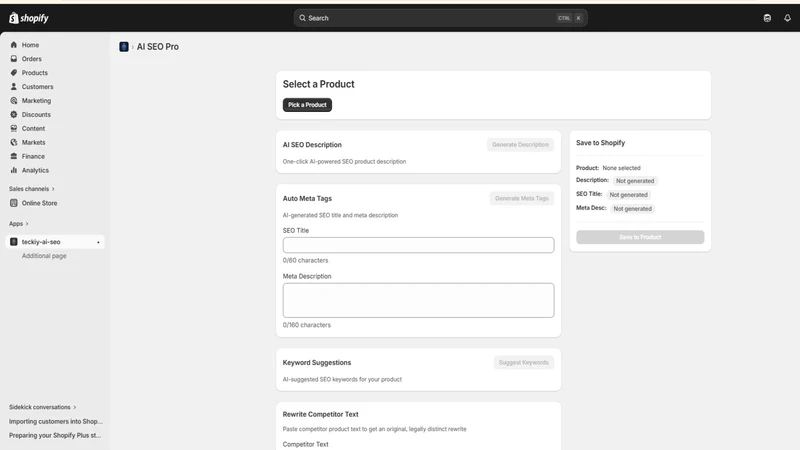Click the teckiy-ai-seo app icon
The image size is (800, 450).
tap(14, 242)
